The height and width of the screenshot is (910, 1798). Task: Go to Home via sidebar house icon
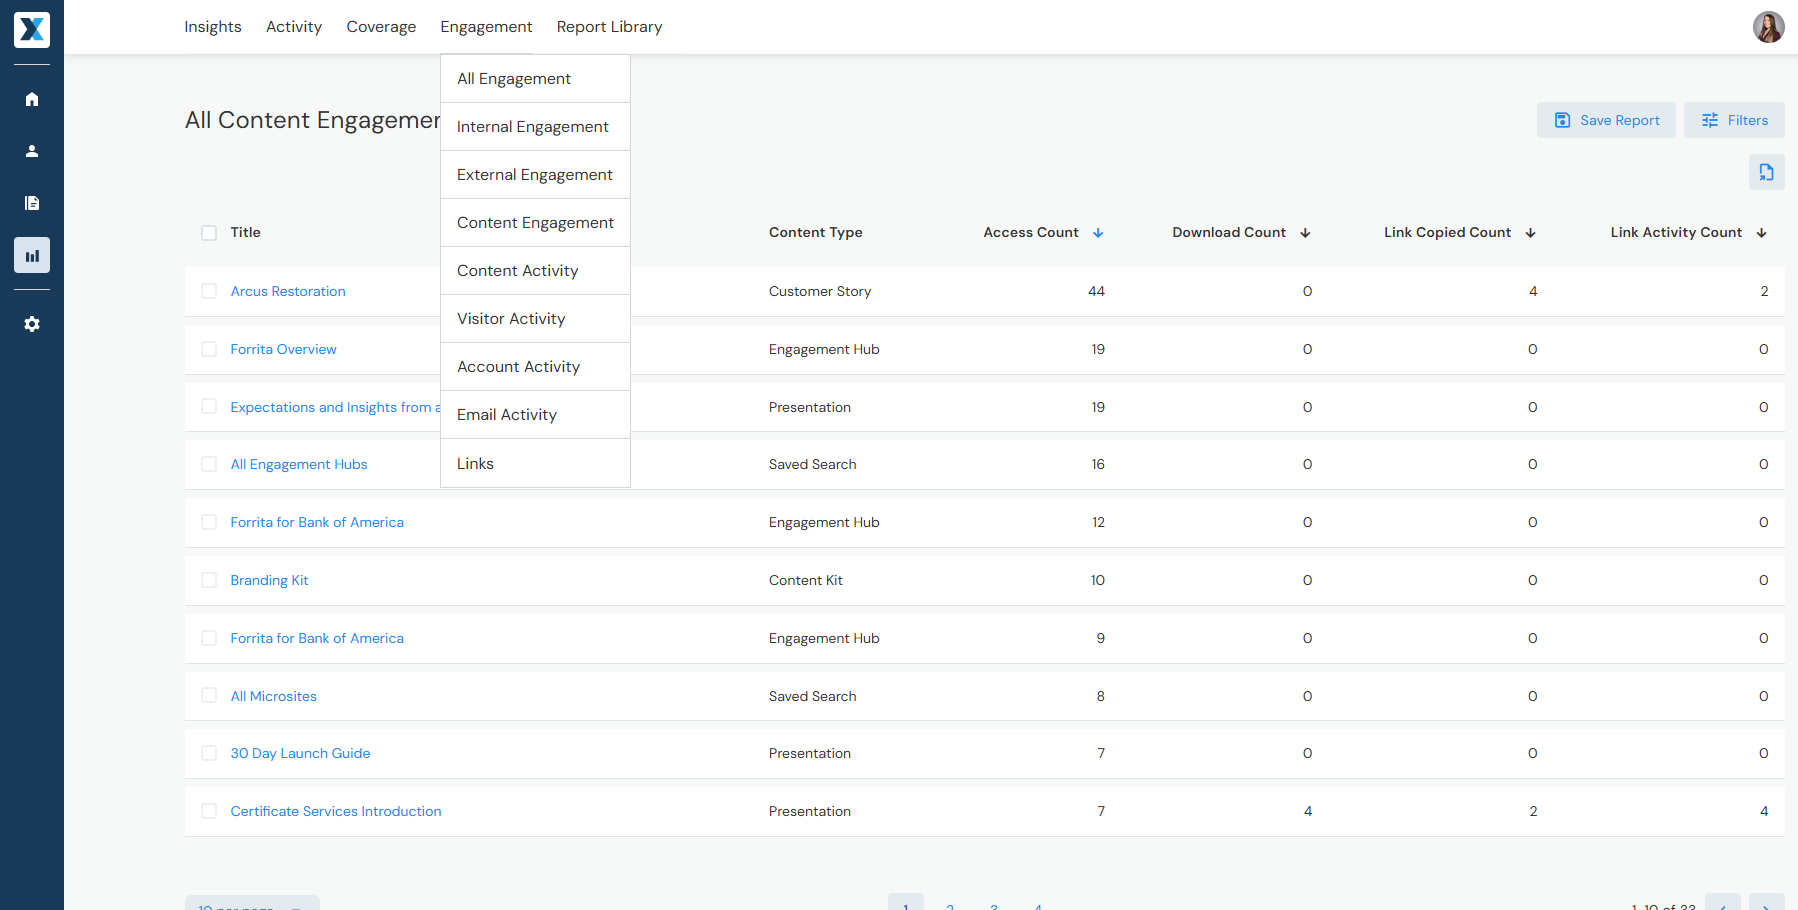(32, 99)
